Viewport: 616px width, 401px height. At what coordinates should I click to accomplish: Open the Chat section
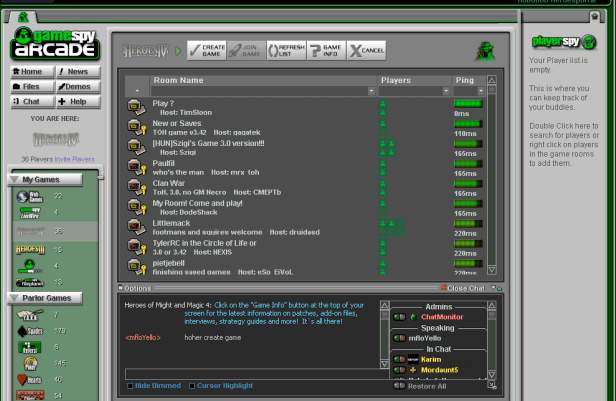(x=32, y=101)
